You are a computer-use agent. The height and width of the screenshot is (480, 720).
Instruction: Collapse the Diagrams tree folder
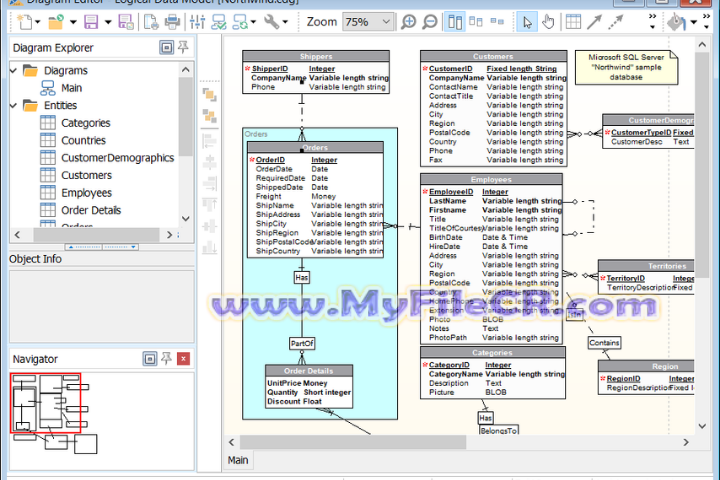click(x=13, y=70)
